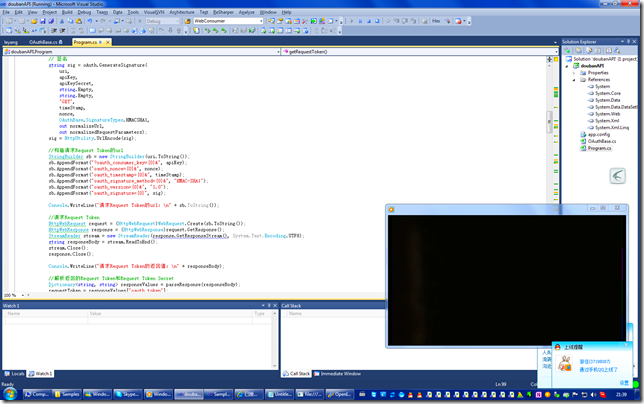
Task: Click Show All Files in Solution Explorer
Action: (x=579, y=50)
